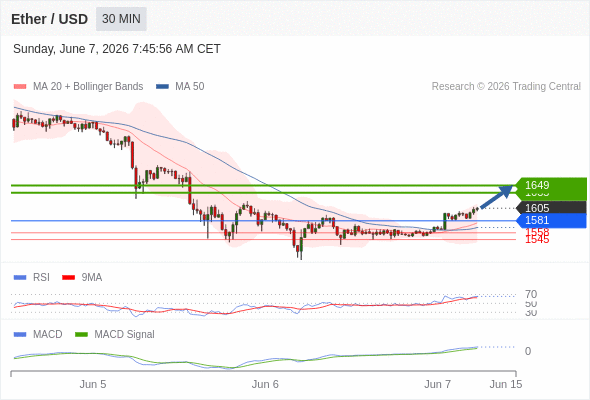Click the green MACD Signal legend swatch
Viewport: 590px width, 400px height.
pos(81,335)
